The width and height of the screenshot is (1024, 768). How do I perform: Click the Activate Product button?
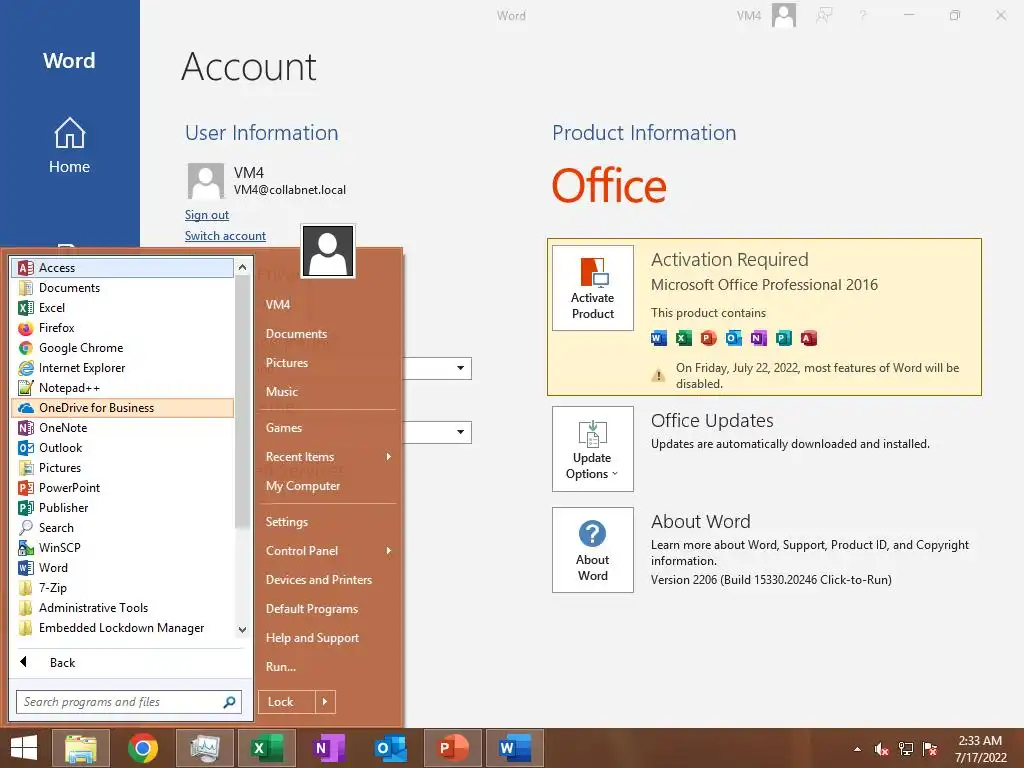coord(593,288)
